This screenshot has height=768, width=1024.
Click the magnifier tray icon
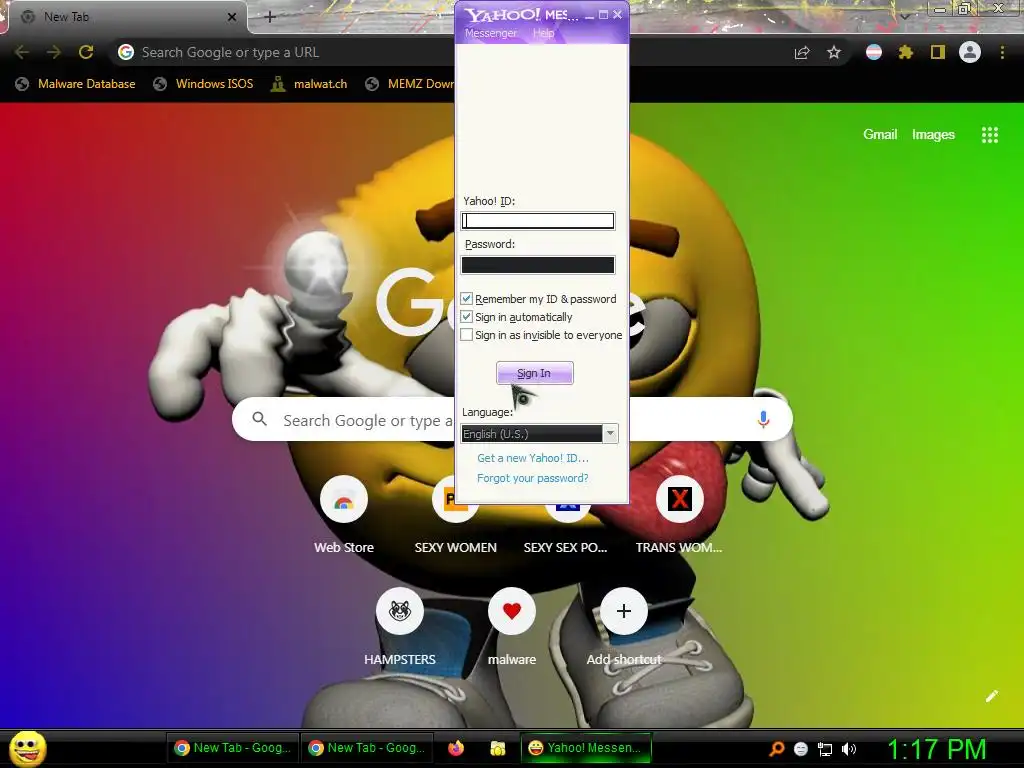(776, 749)
